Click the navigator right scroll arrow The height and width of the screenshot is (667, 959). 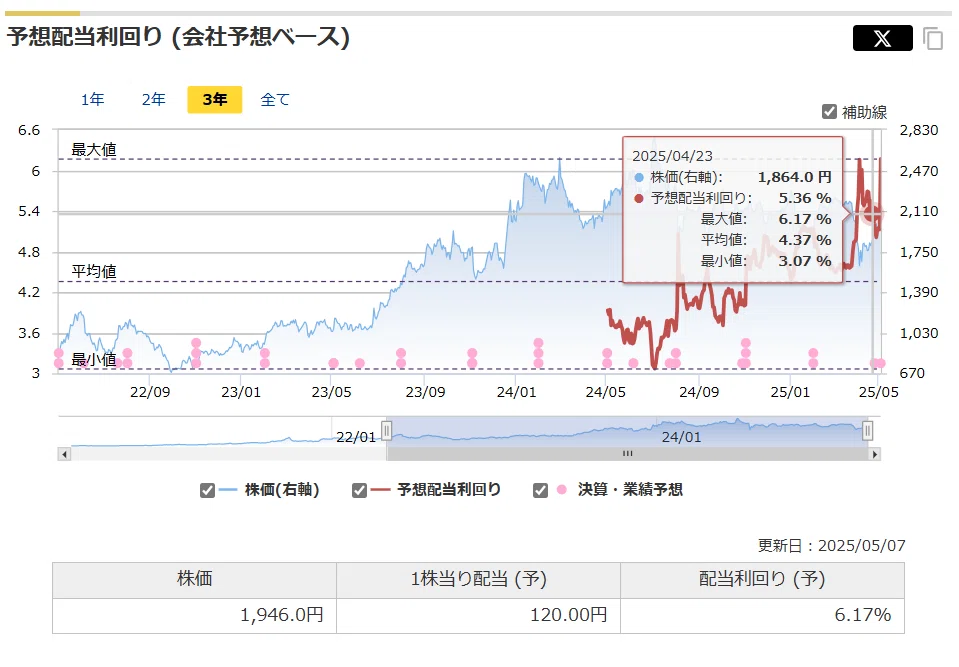click(x=875, y=454)
